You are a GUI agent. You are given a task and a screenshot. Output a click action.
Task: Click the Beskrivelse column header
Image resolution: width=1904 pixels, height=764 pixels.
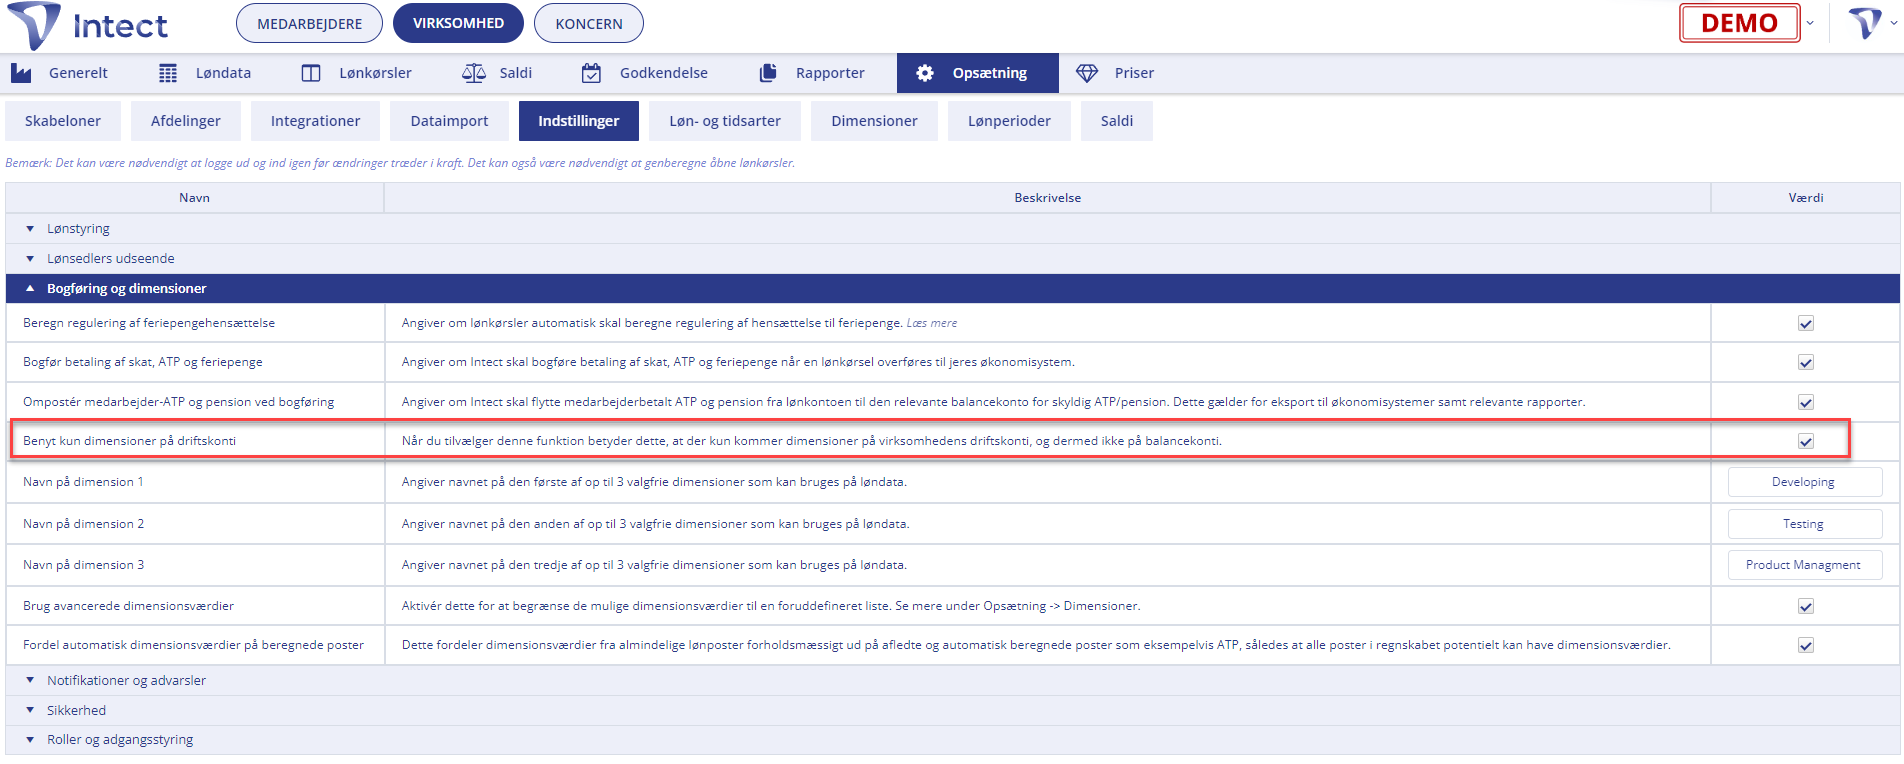1048,198
